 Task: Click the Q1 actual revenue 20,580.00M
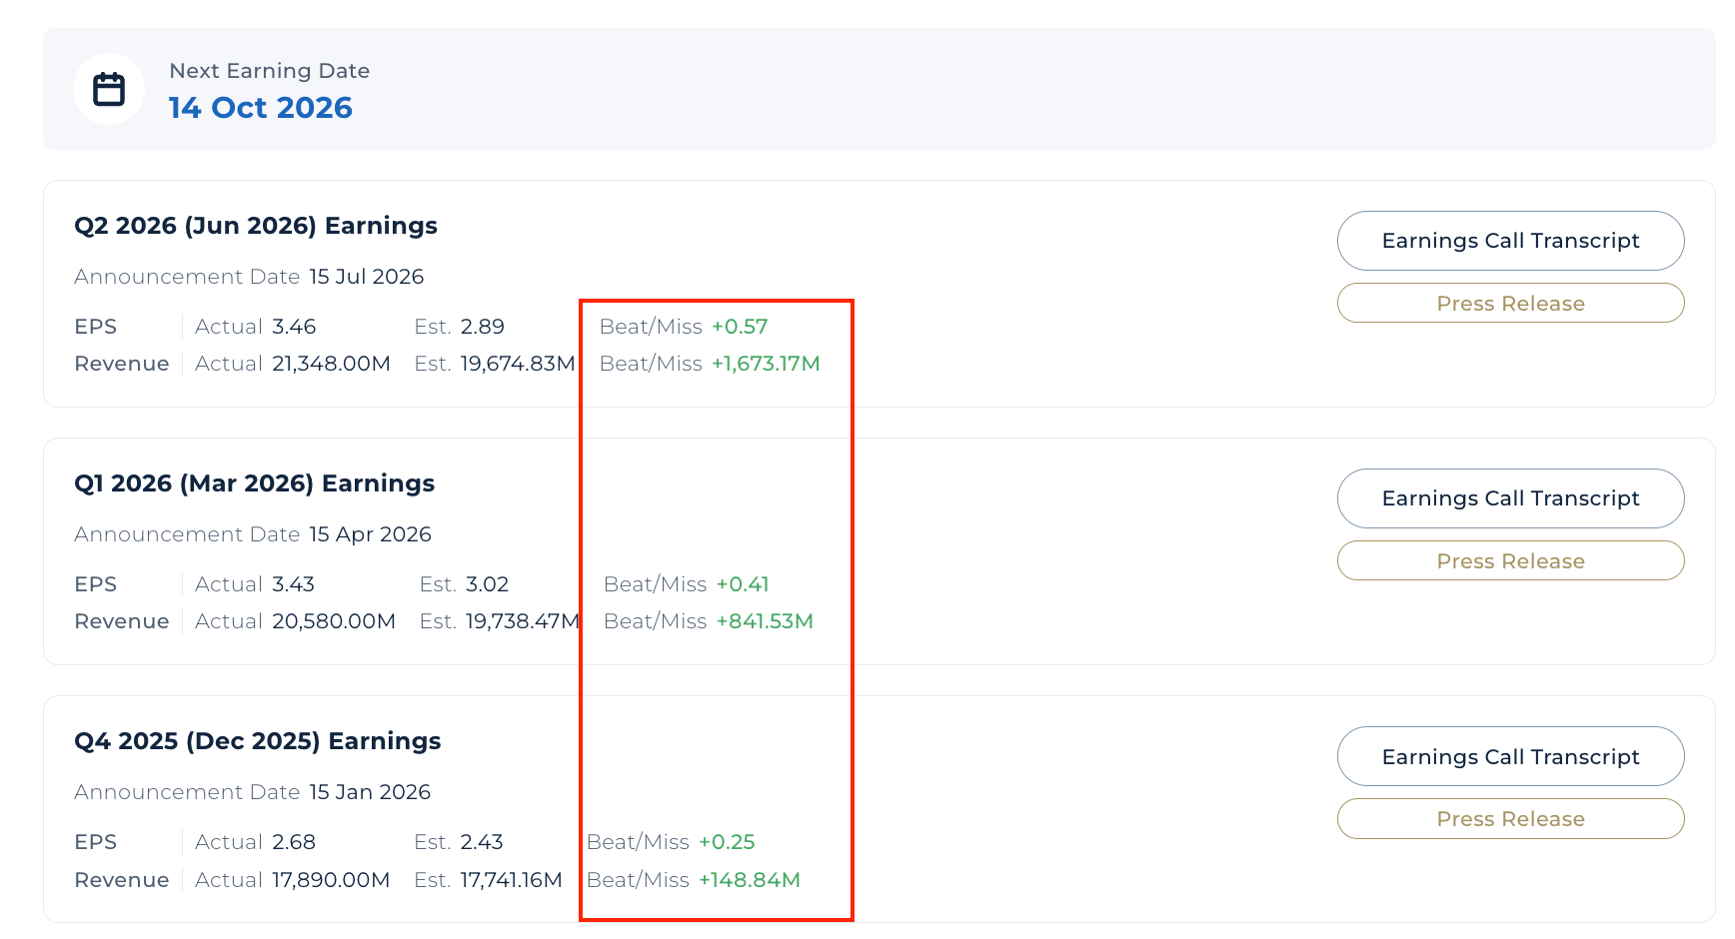click(x=333, y=622)
